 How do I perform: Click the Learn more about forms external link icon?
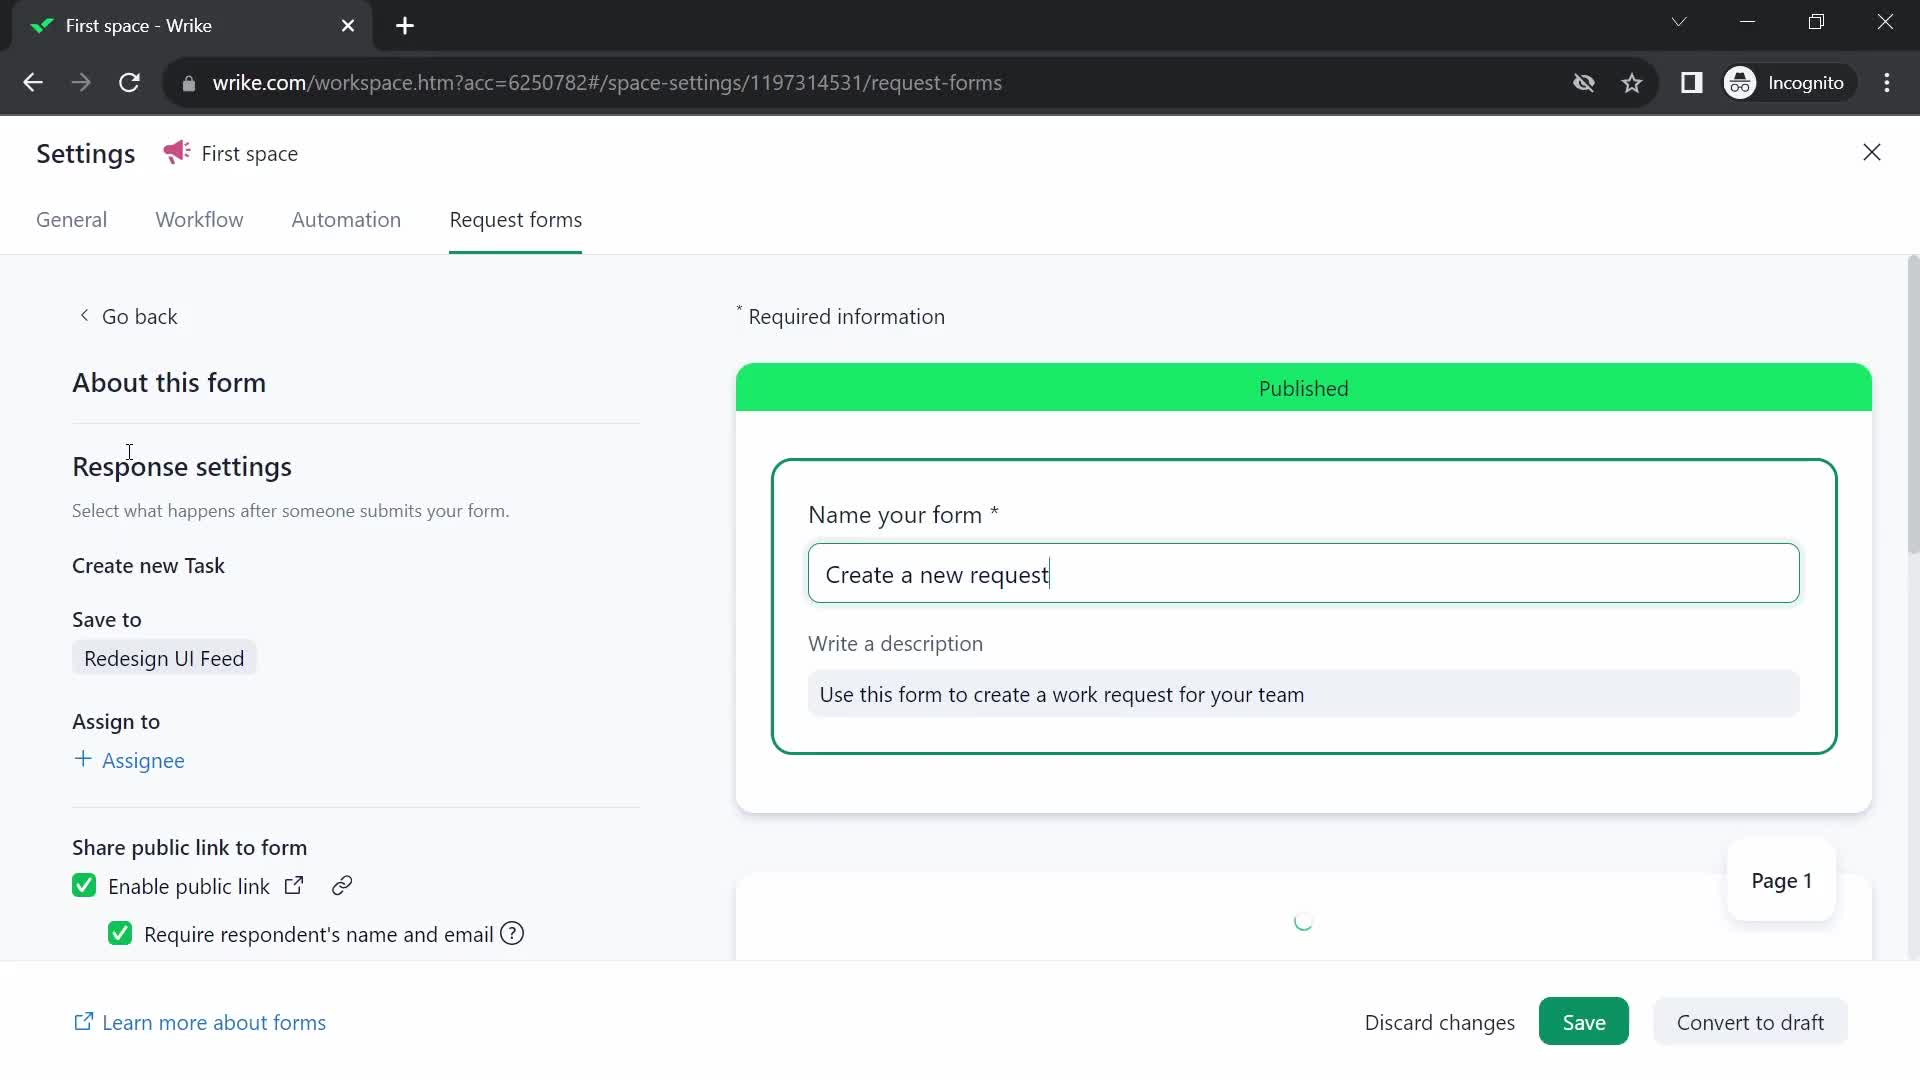click(x=83, y=1022)
